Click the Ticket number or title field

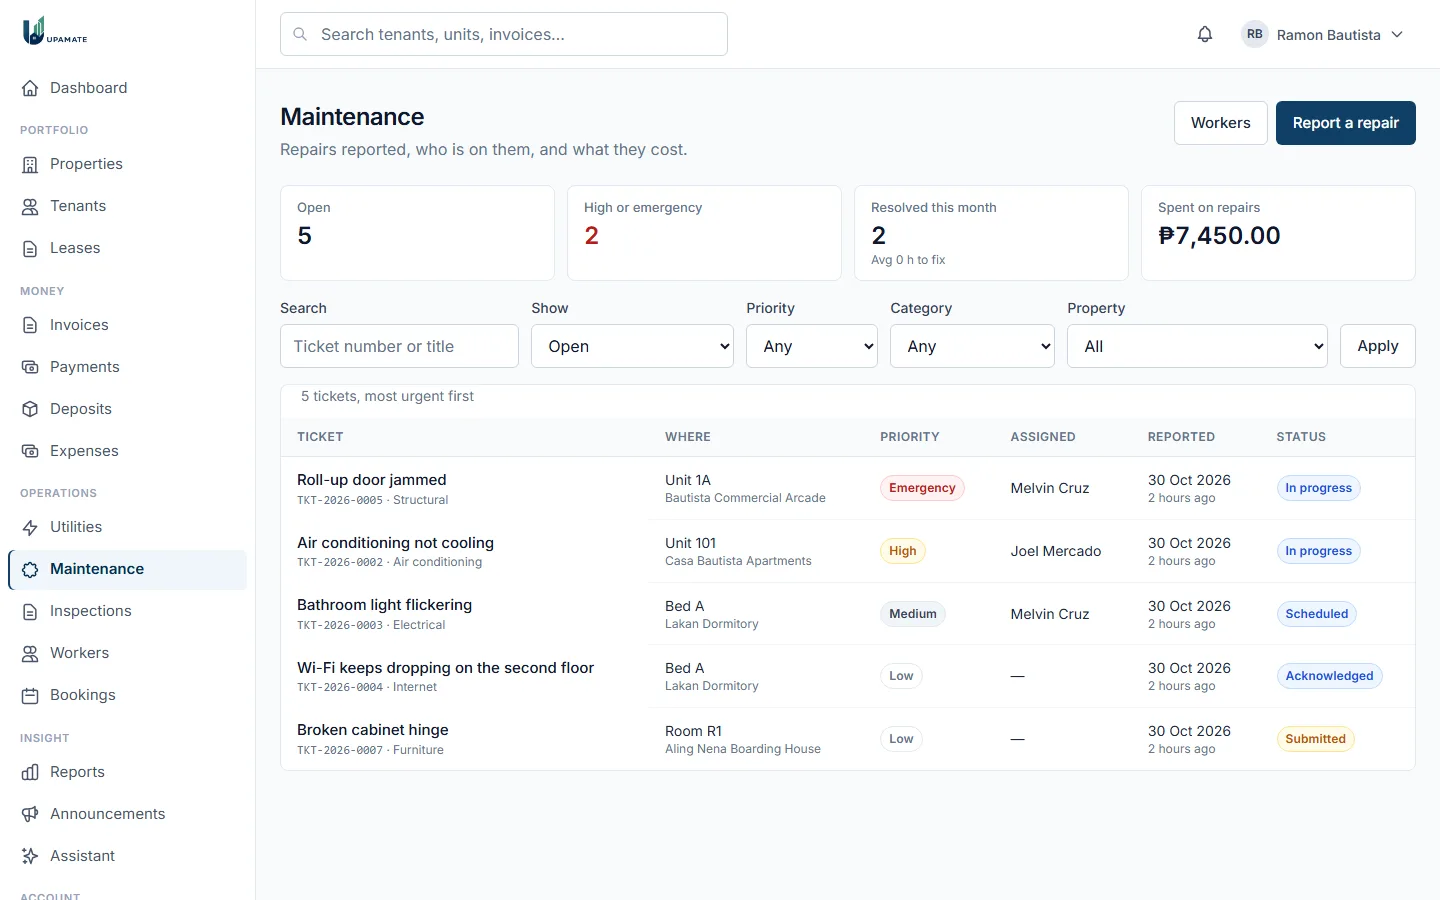click(399, 346)
